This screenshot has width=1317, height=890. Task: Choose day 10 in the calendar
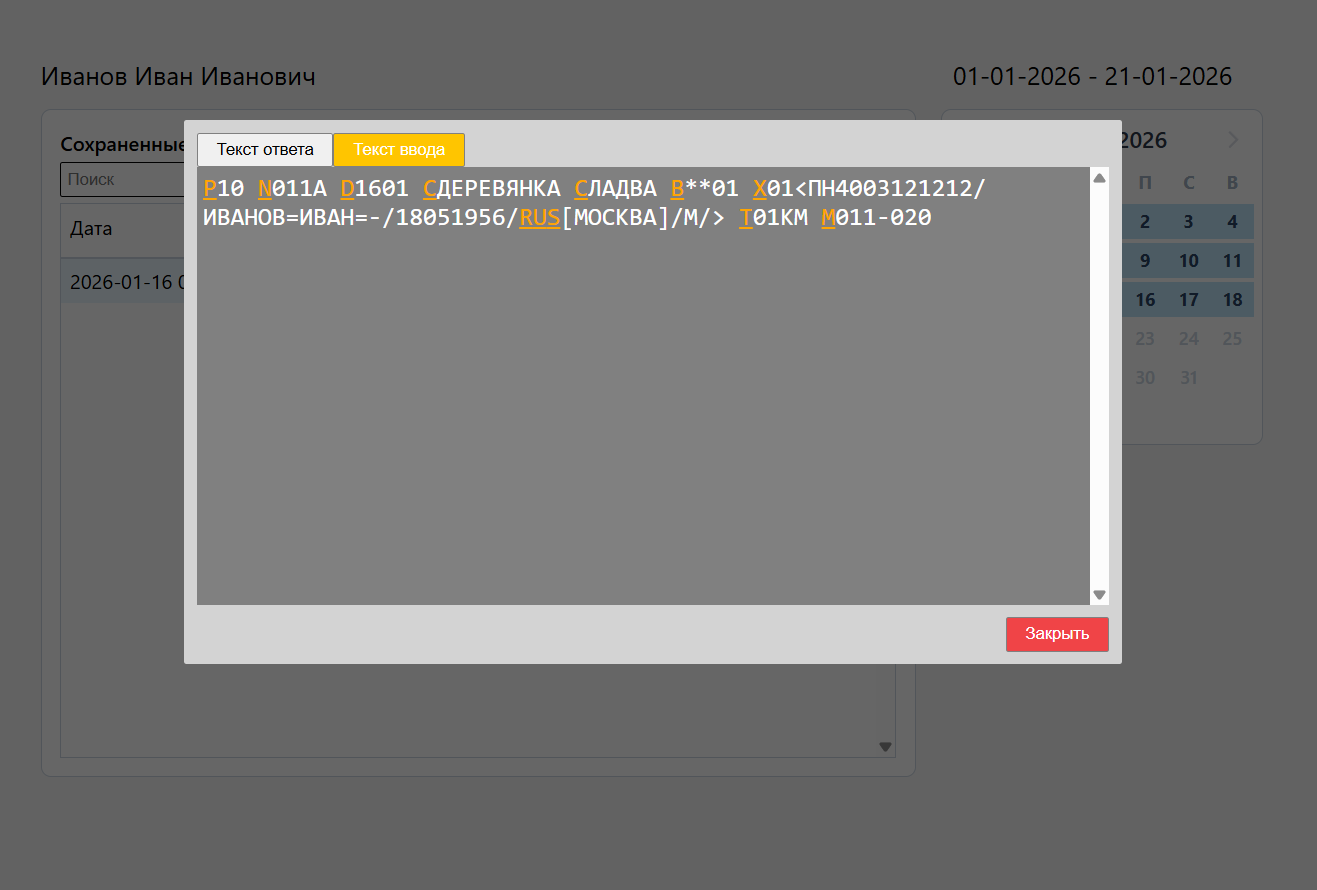click(1188, 261)
